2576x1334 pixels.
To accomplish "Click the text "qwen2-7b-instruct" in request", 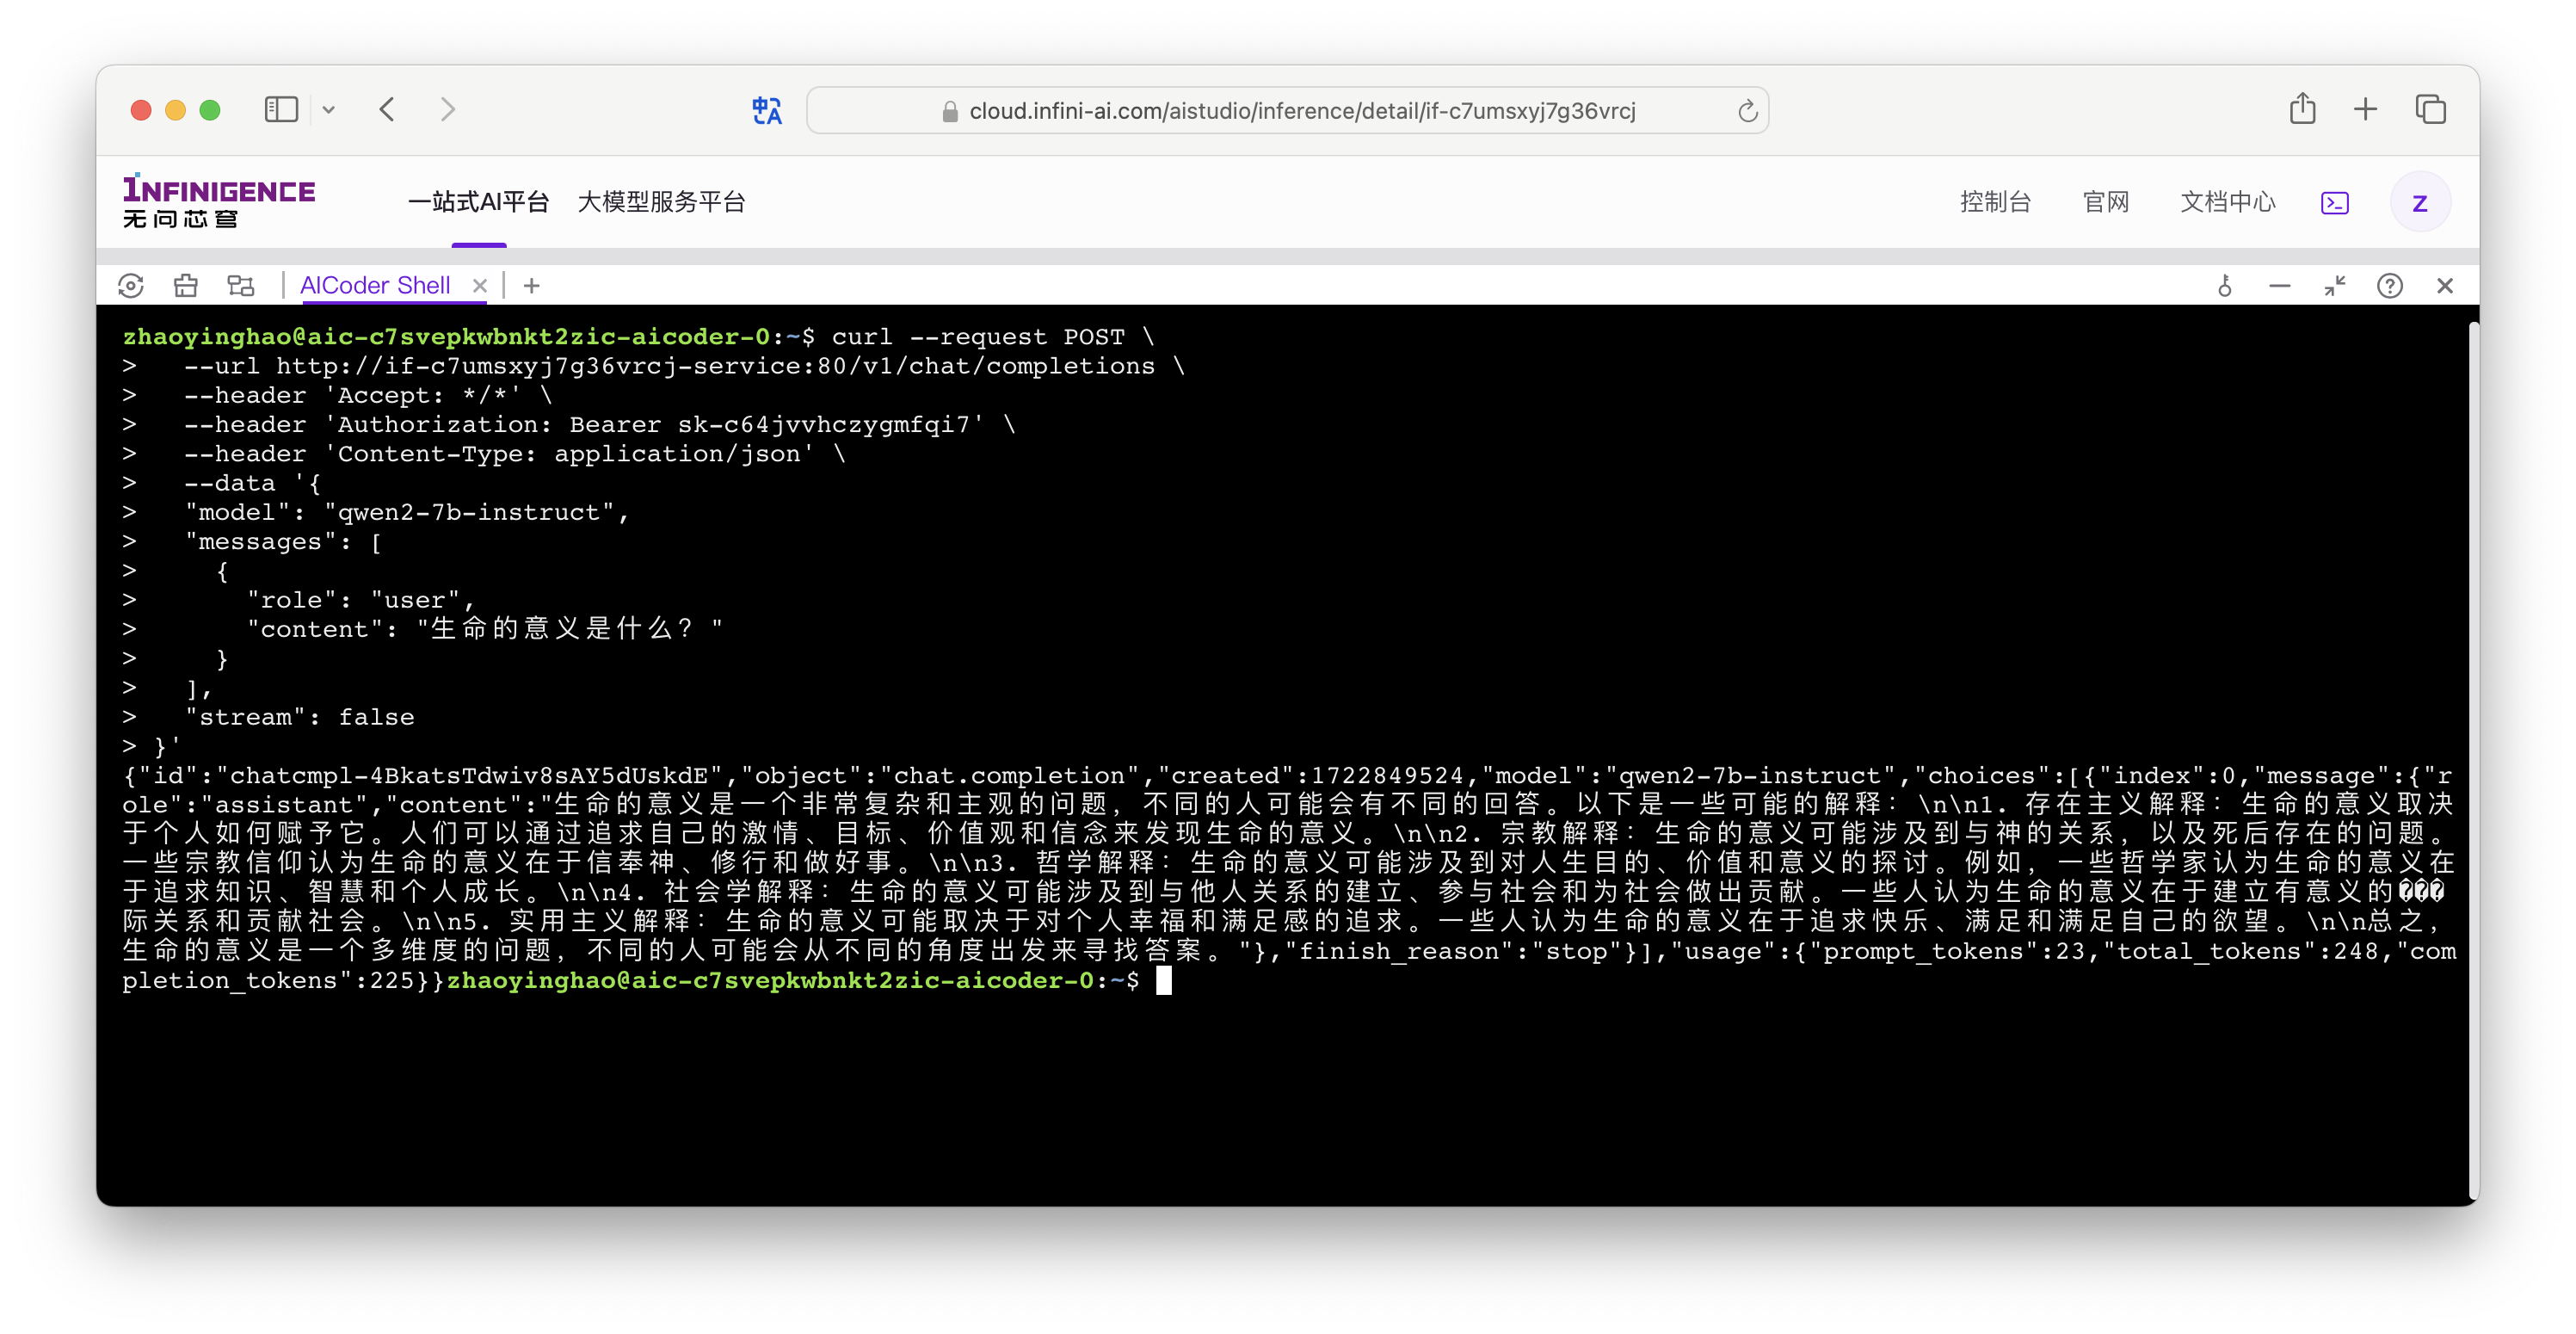I will click(469, 512).
